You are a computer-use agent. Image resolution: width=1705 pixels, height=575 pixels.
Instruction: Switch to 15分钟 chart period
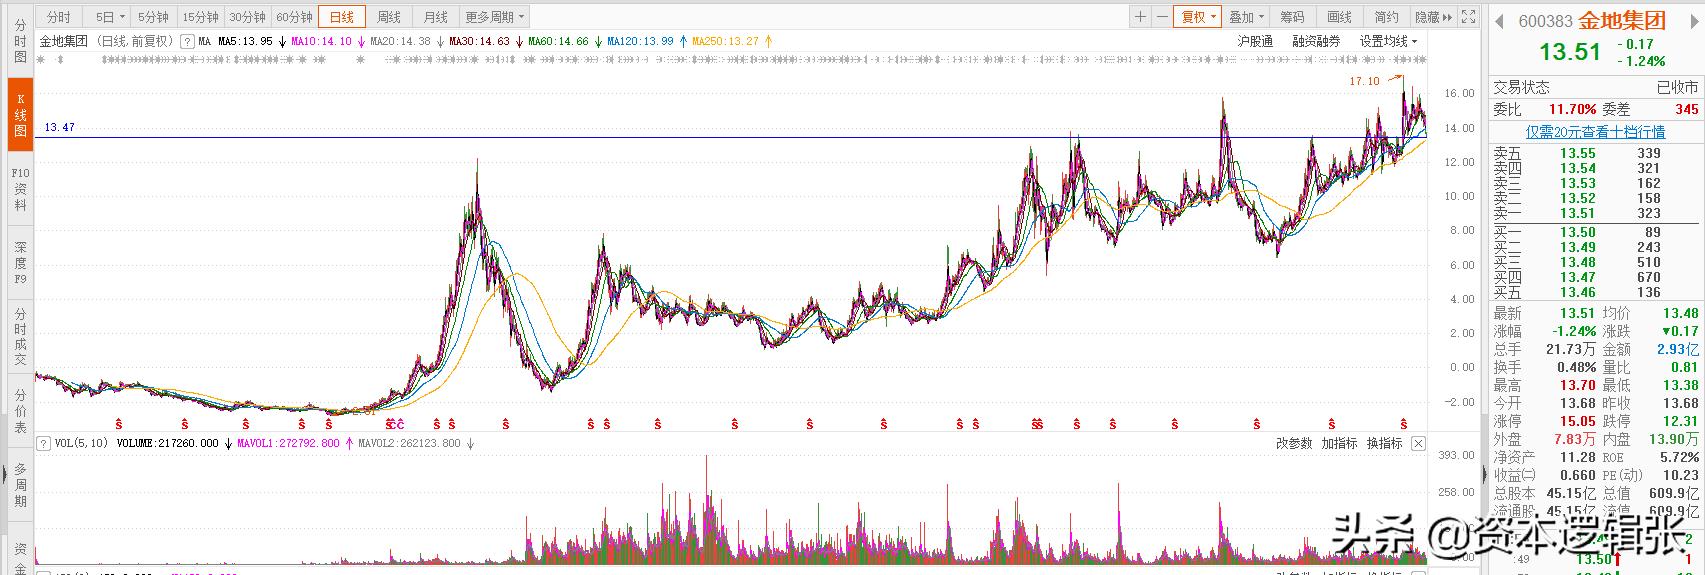(201, 17)
